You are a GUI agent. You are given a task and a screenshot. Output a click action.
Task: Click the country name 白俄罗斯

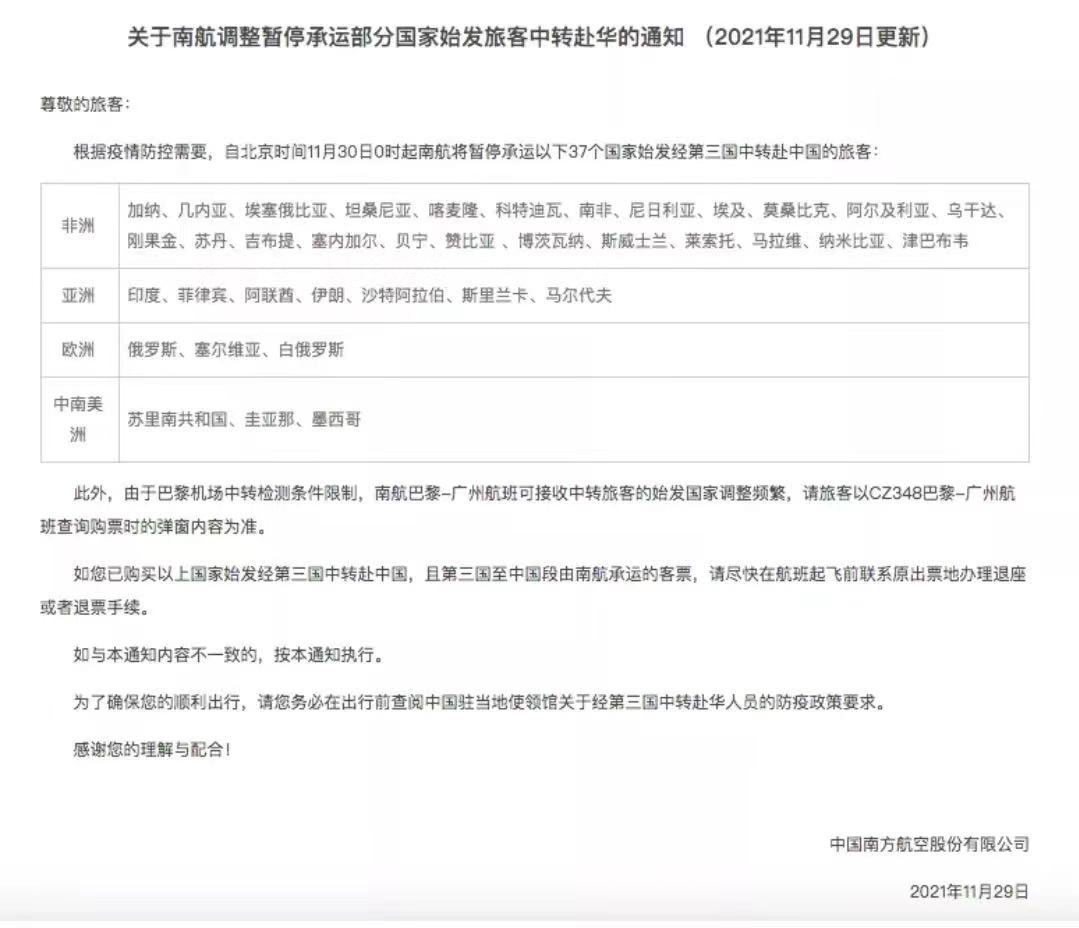311,349
